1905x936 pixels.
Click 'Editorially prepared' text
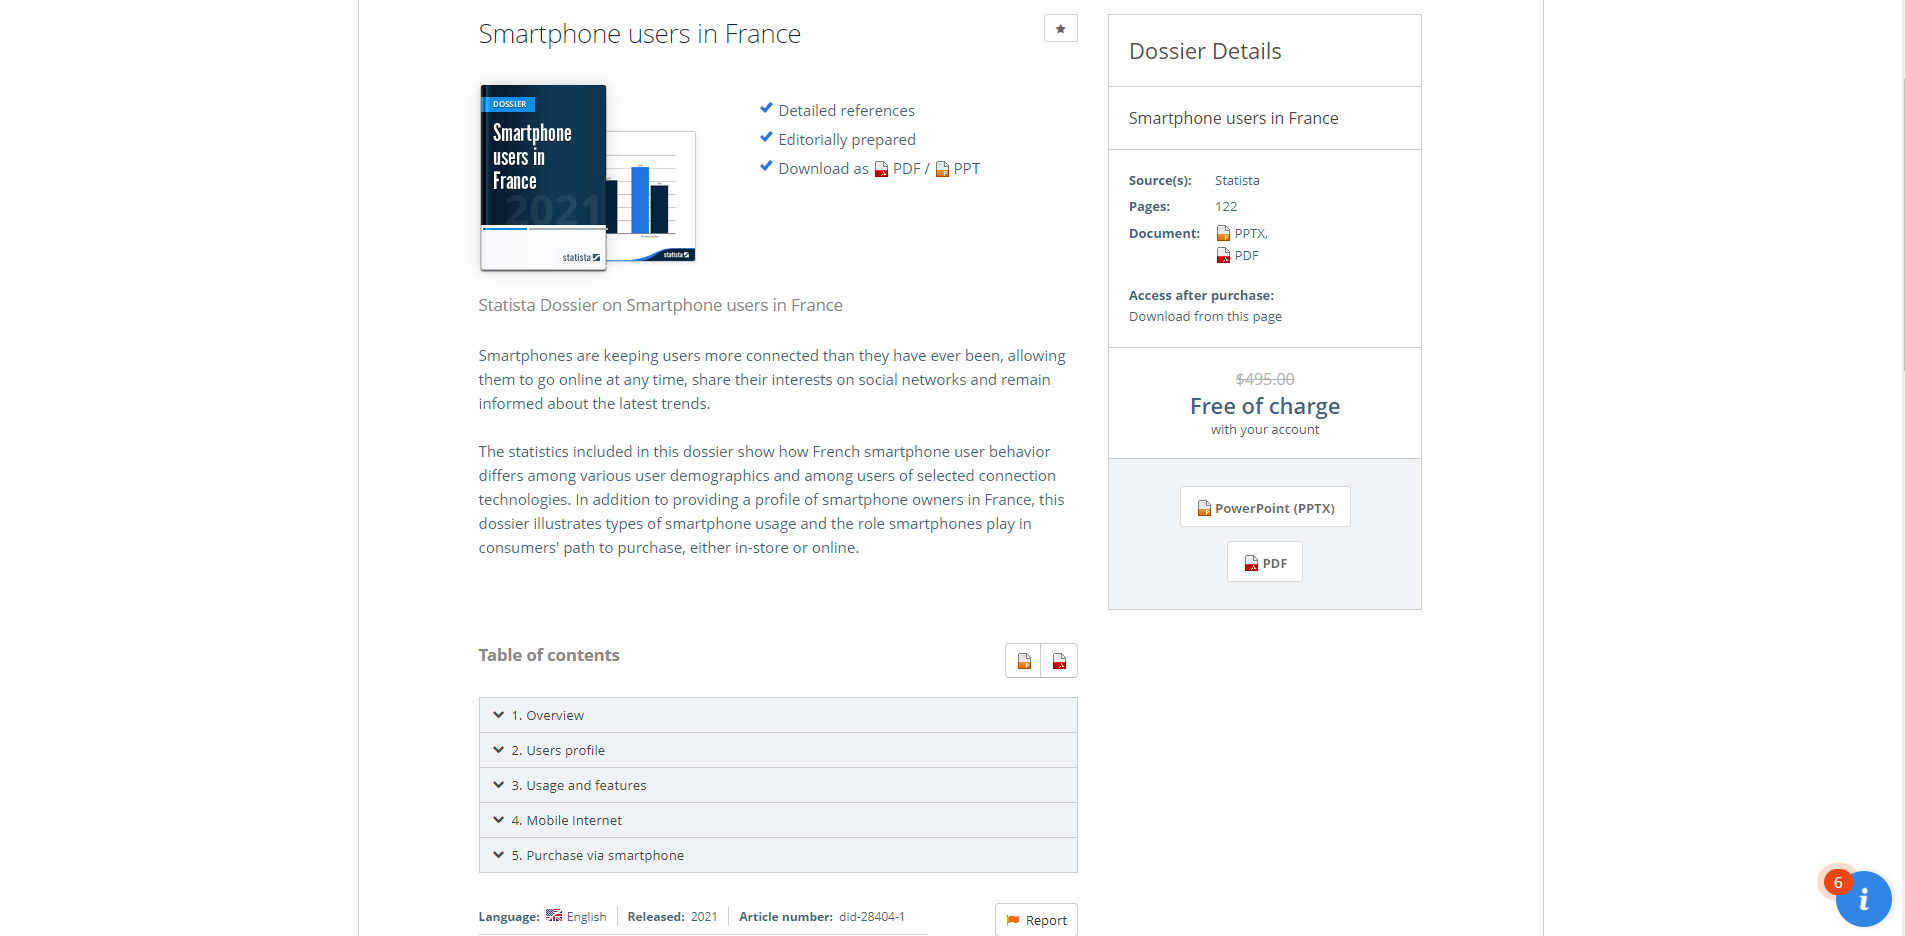point(847,140)
